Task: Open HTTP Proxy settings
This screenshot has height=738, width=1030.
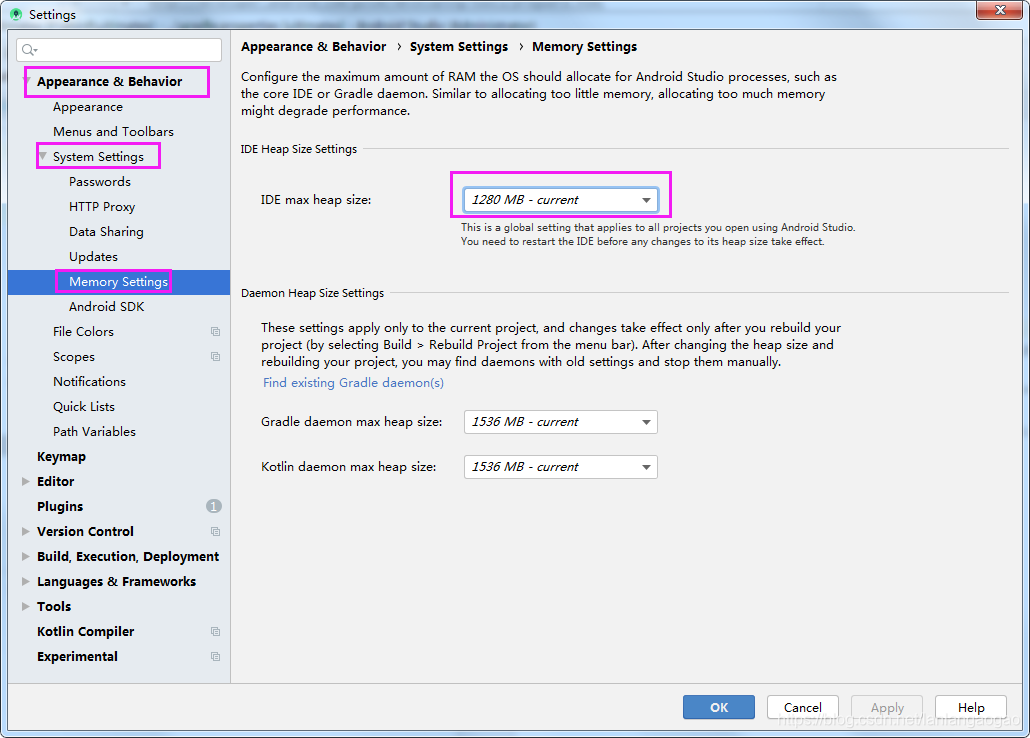Action: [102, 206]
